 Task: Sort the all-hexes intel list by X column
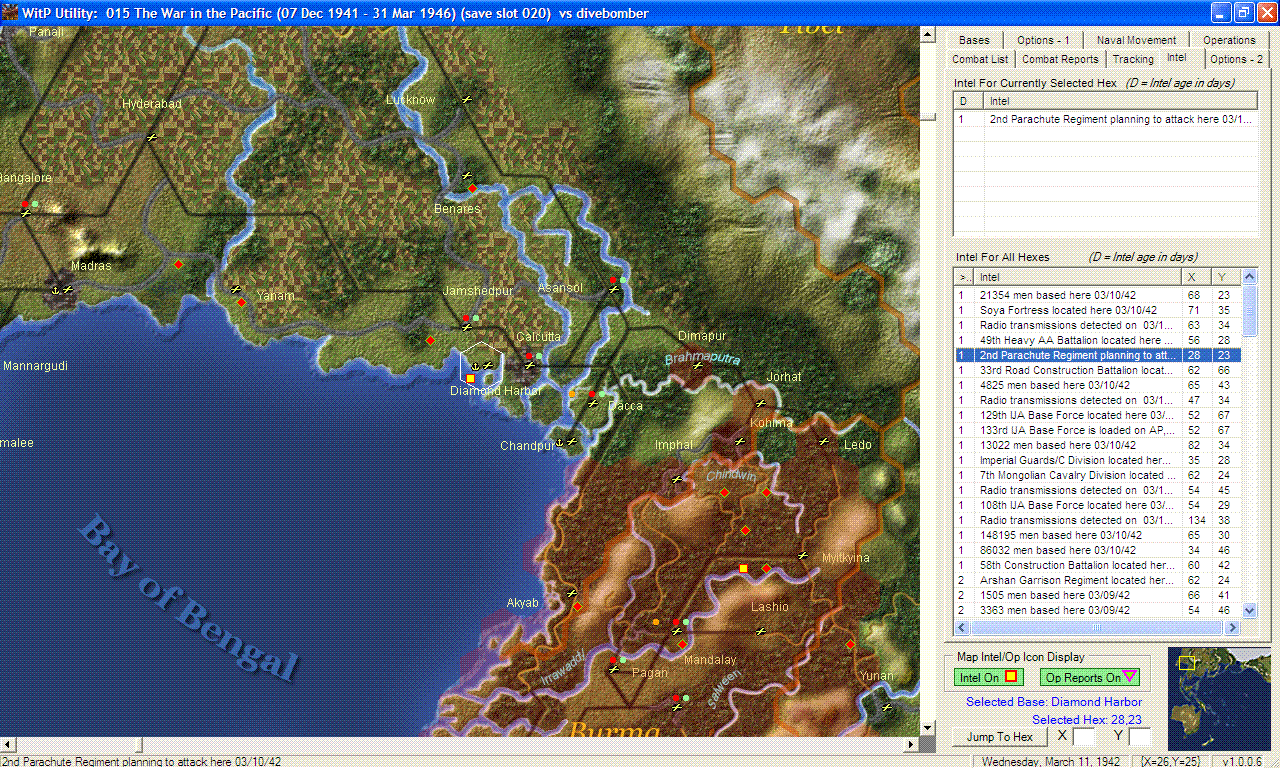pos(1195,277)
